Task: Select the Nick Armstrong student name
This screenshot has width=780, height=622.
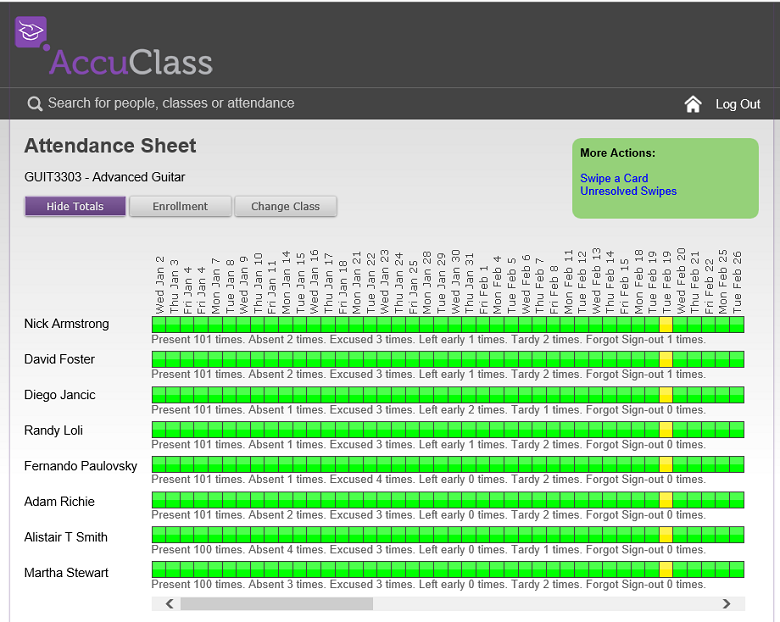Action: pos(67,324)
